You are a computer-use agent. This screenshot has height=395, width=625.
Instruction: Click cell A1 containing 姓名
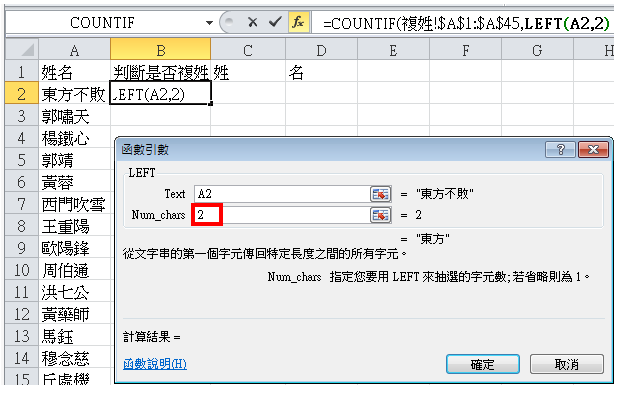75,72
